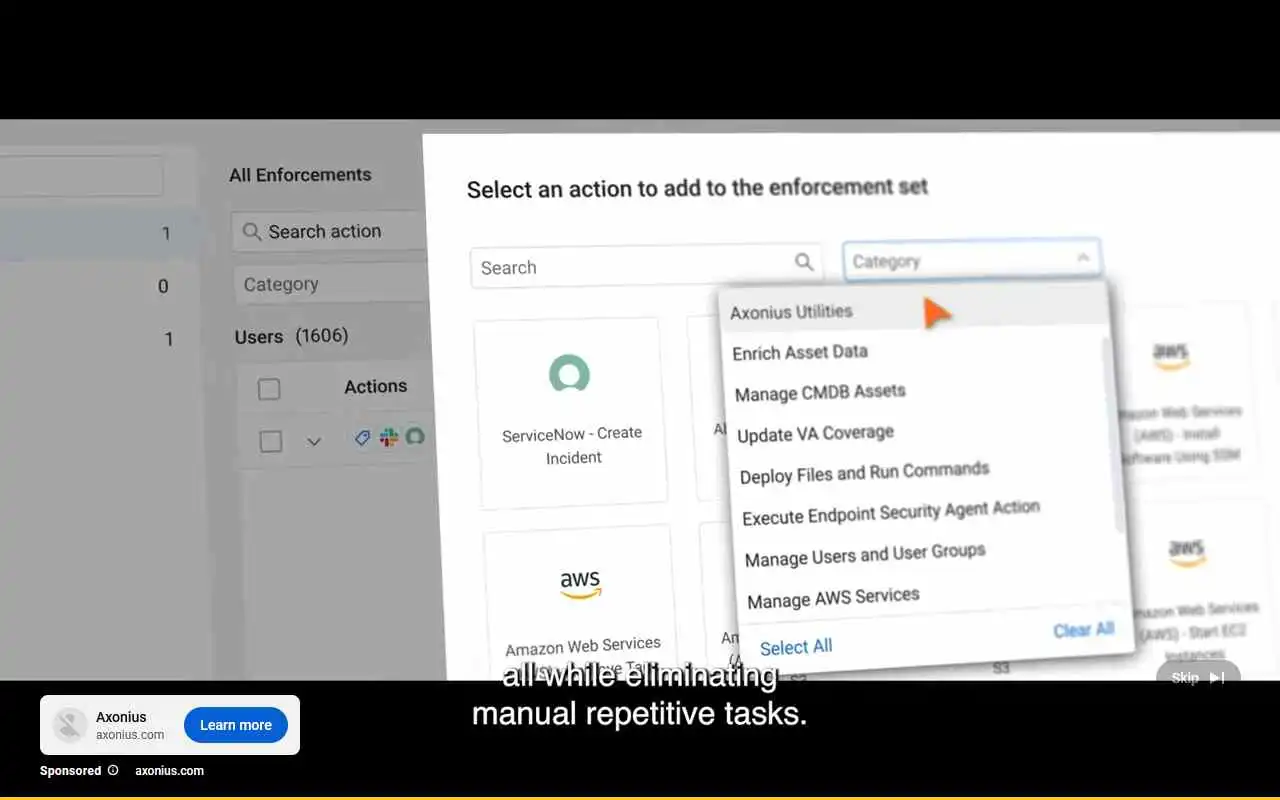Screen dimensions: 1280x800
Task: Tick the checkbox in the Actions header
Action: tap(269, 389)
